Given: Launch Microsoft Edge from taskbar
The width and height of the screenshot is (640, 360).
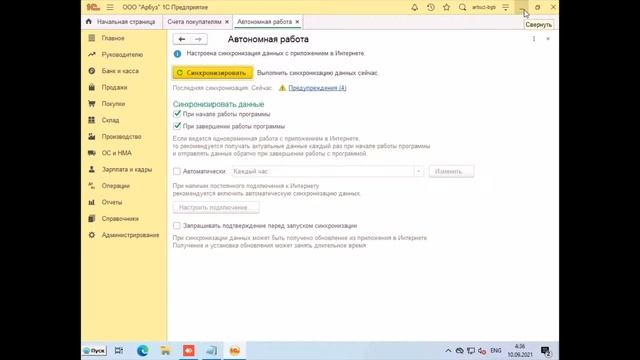Looking at the screenshot, I should 142,351.
